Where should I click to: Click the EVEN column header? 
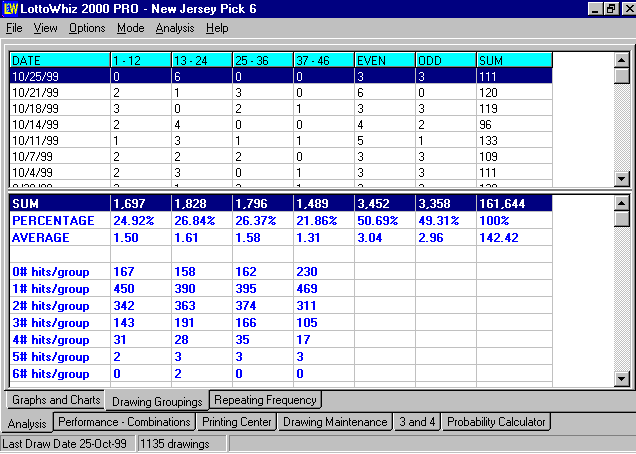(x=385, y=60)
